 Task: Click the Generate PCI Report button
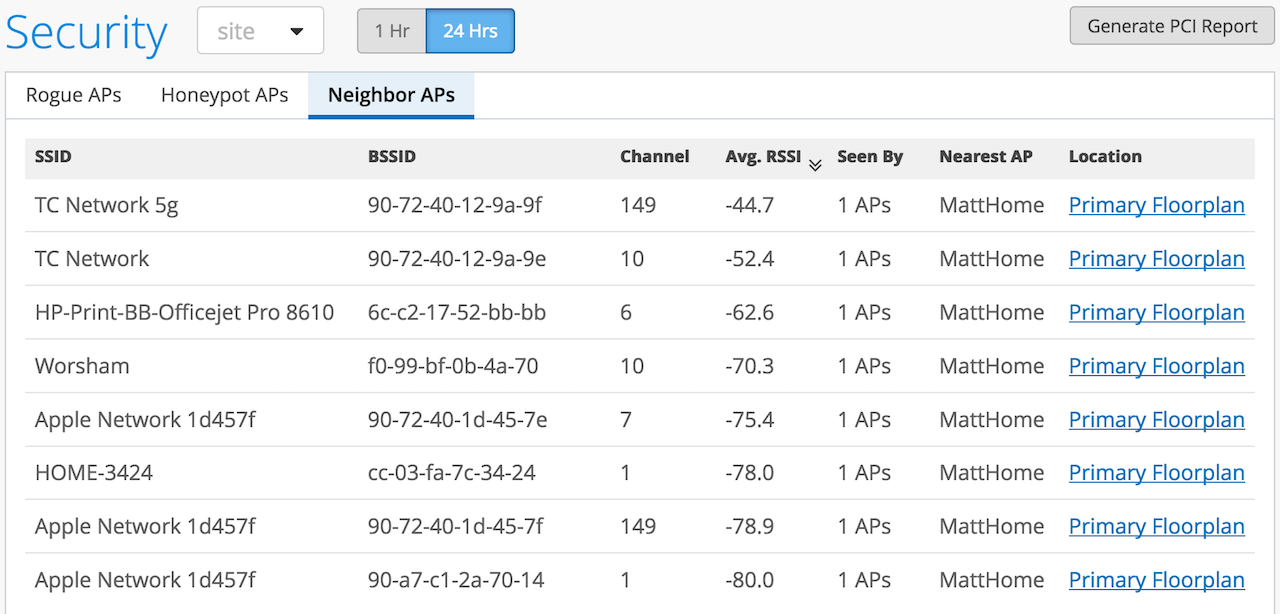1172,27
